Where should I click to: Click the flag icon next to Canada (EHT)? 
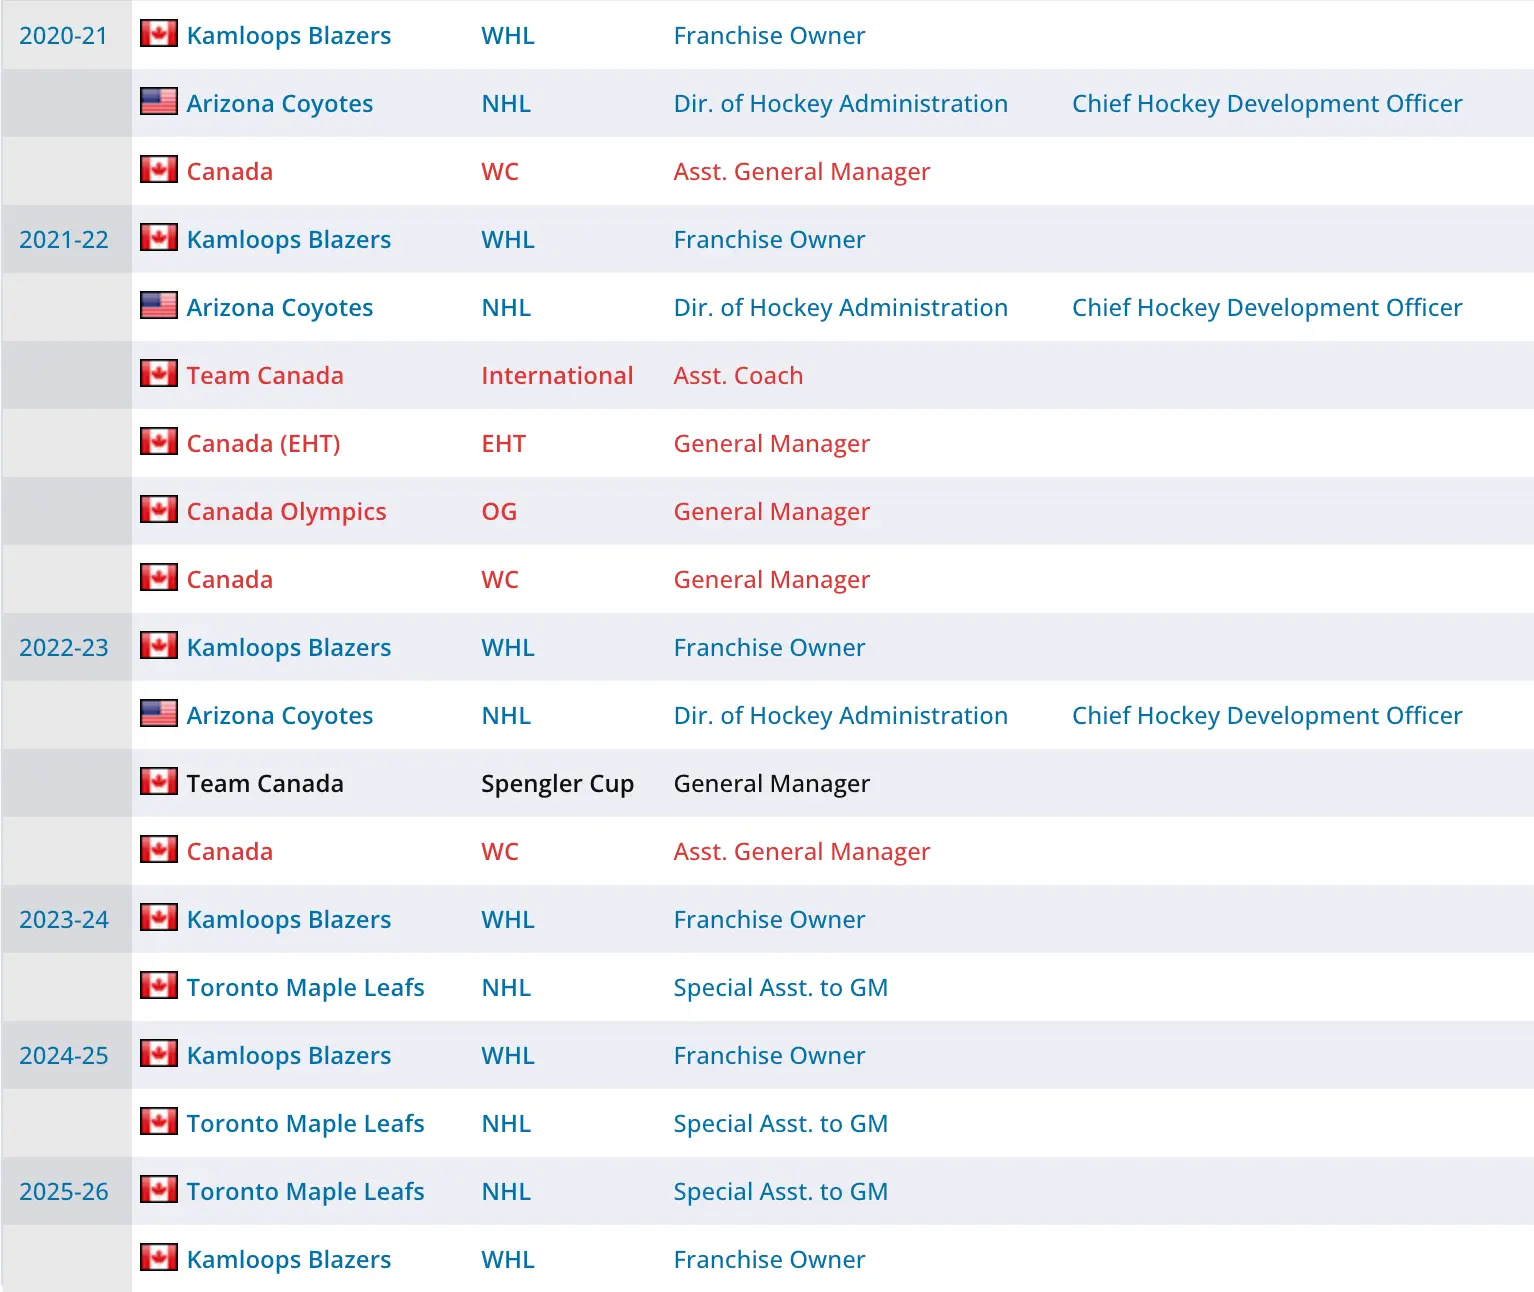tap(158, 442)
